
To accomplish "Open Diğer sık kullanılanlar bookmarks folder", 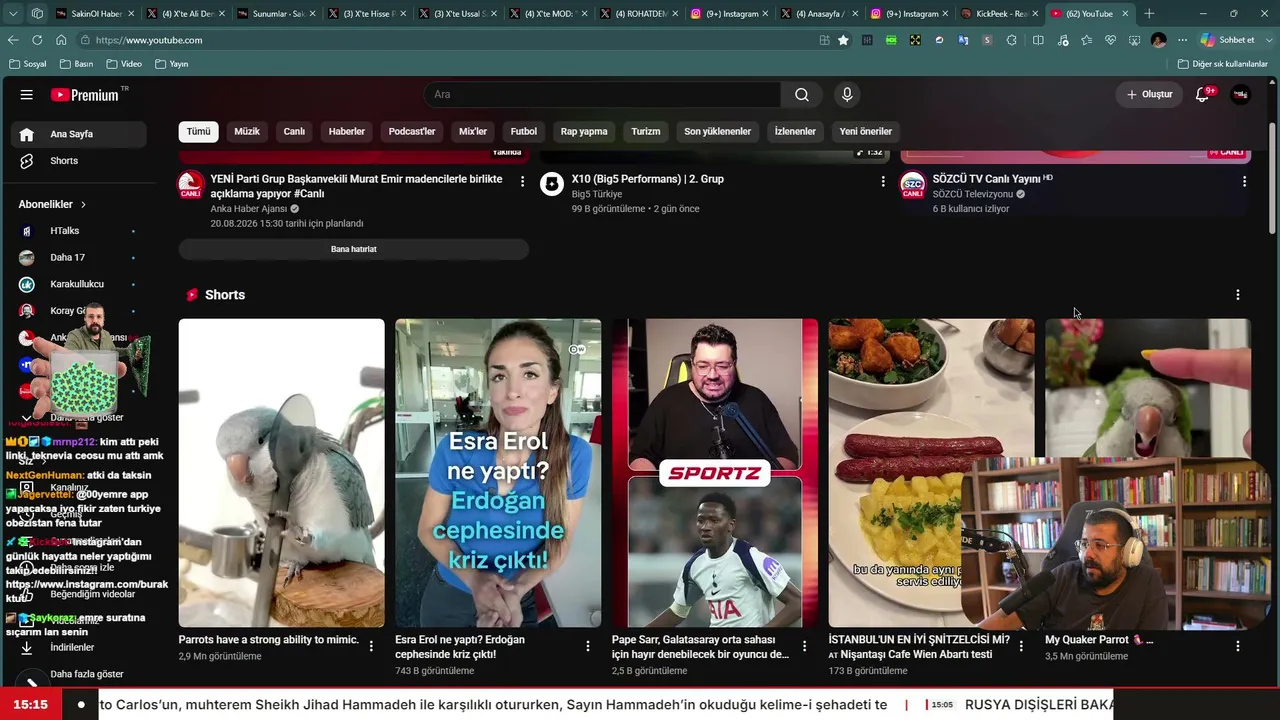I will (1223, 64).
